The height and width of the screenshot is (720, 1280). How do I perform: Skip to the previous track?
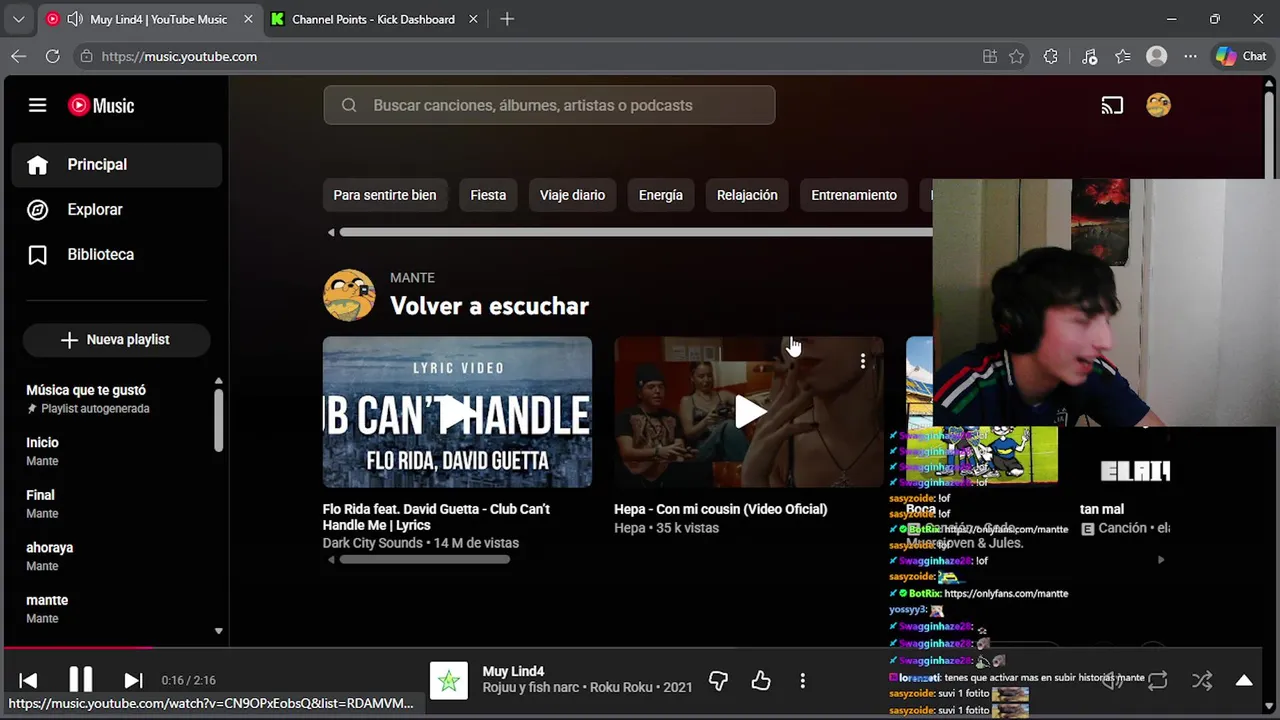(x=28, y=681)
